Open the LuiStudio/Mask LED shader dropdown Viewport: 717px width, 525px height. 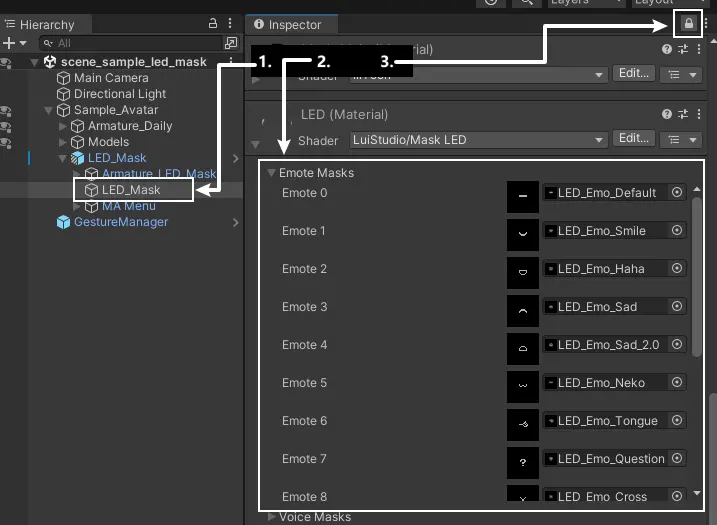click(477, 140)
